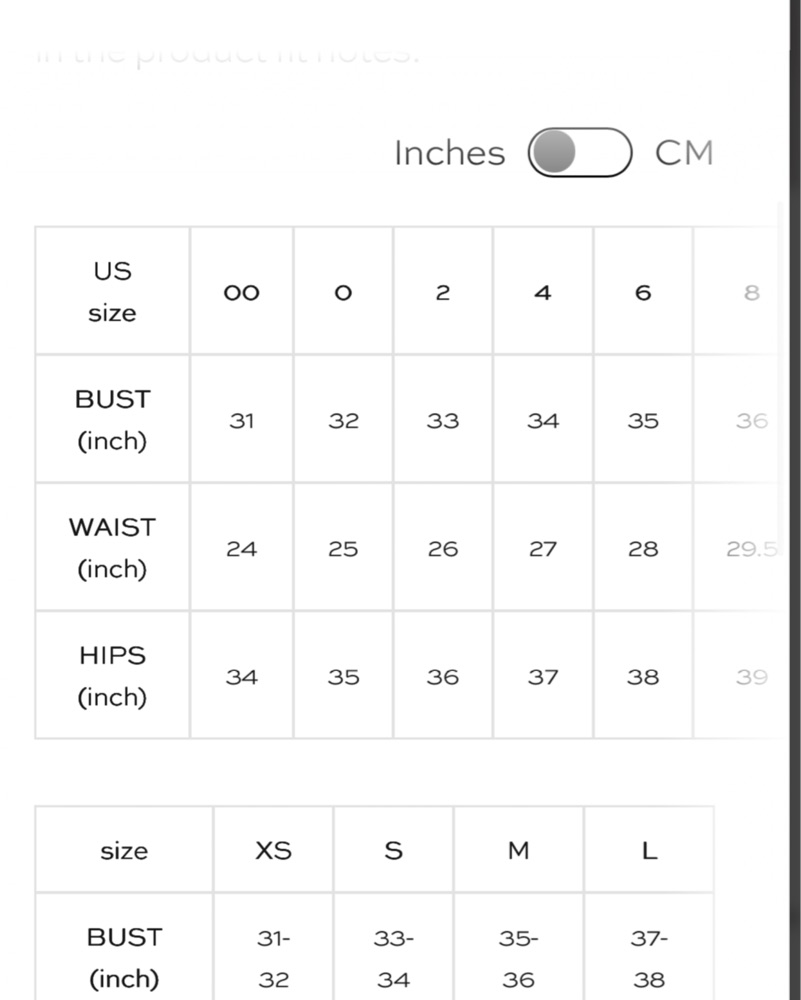Select US size 2 column header
801x1000 pixels.
443,292
